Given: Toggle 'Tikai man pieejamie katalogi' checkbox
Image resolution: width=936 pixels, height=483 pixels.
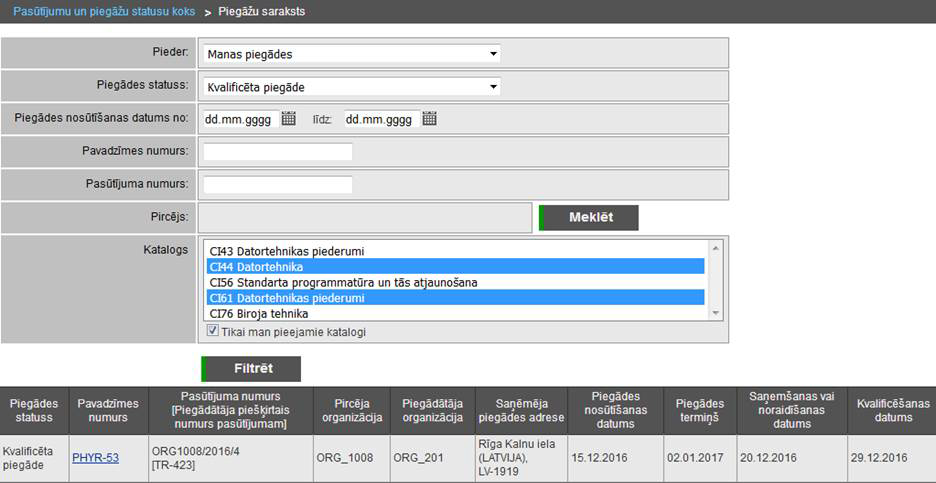Looking at the screenshot, I should click(212, 331).
